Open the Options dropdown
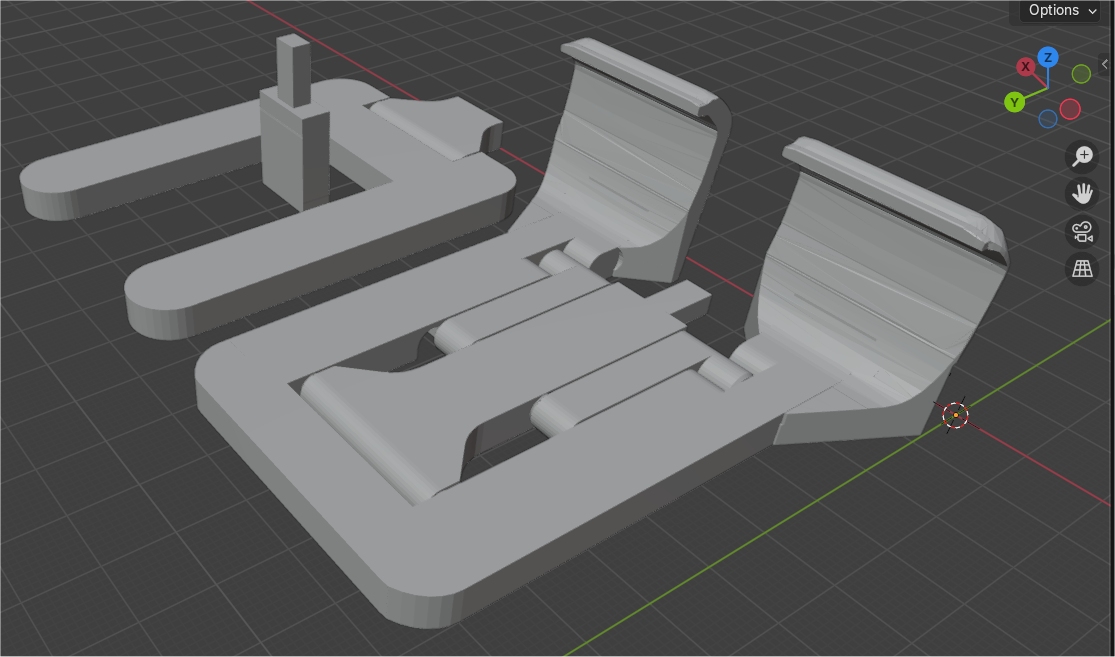 1059,11
